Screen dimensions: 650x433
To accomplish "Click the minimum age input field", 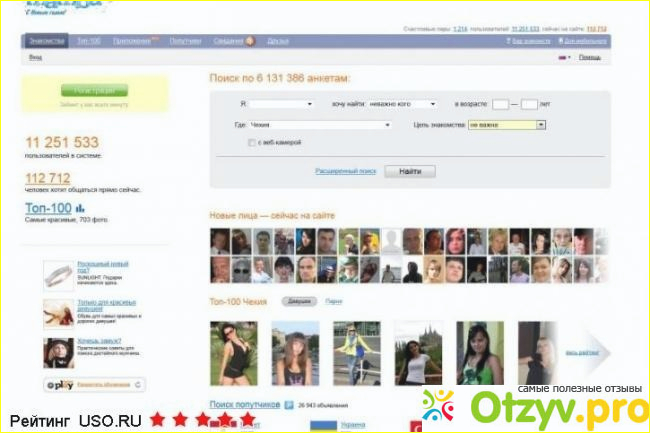I will click(500, 103).
